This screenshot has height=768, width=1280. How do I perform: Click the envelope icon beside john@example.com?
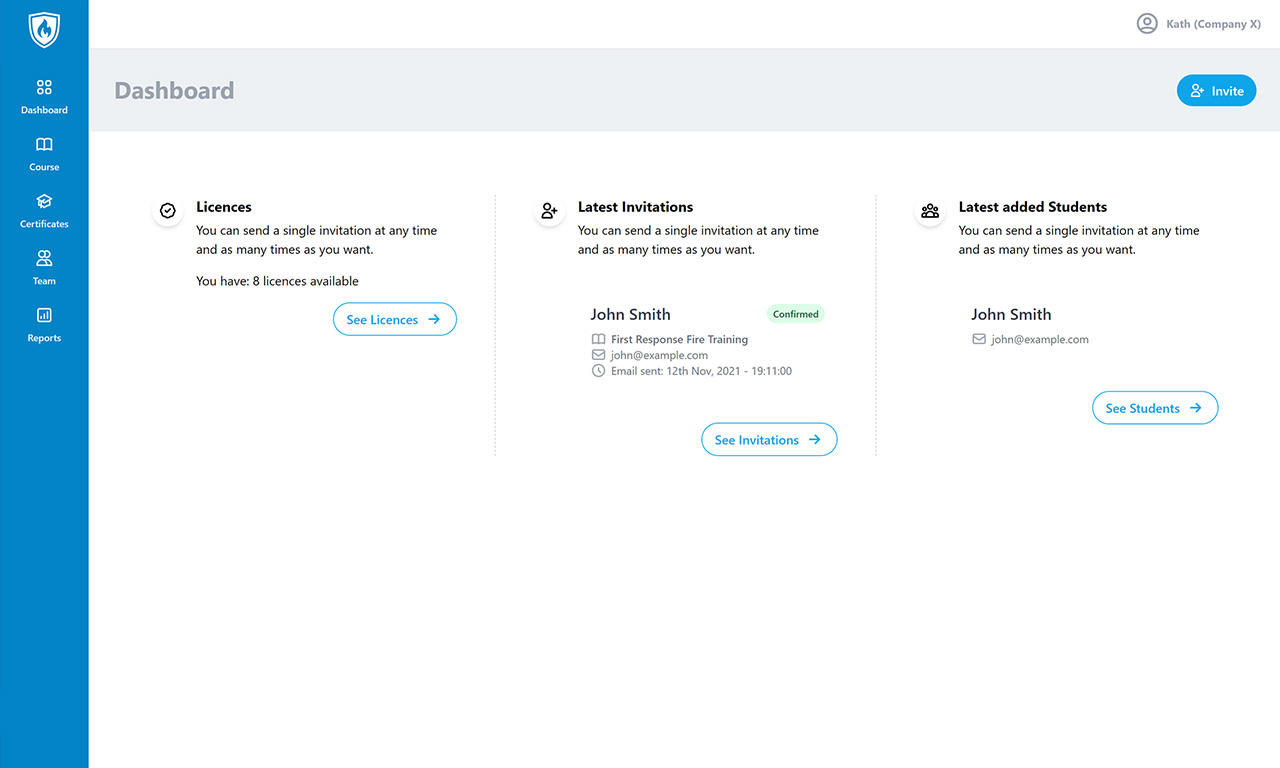click(x=597, y=355)
